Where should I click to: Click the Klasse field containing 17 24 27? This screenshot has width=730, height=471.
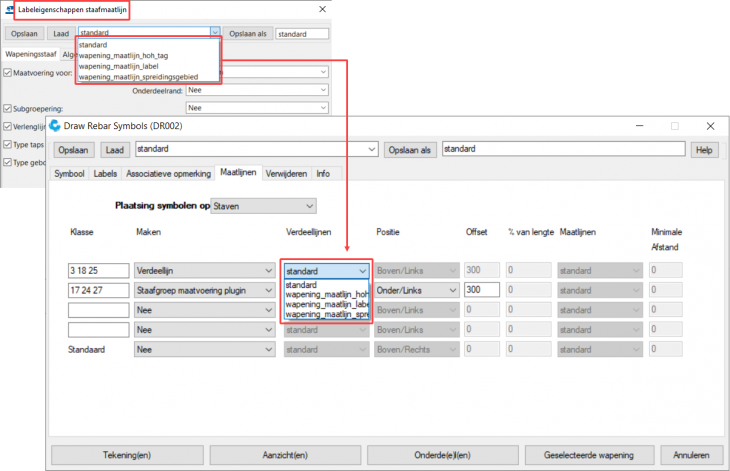click(98, 289)
